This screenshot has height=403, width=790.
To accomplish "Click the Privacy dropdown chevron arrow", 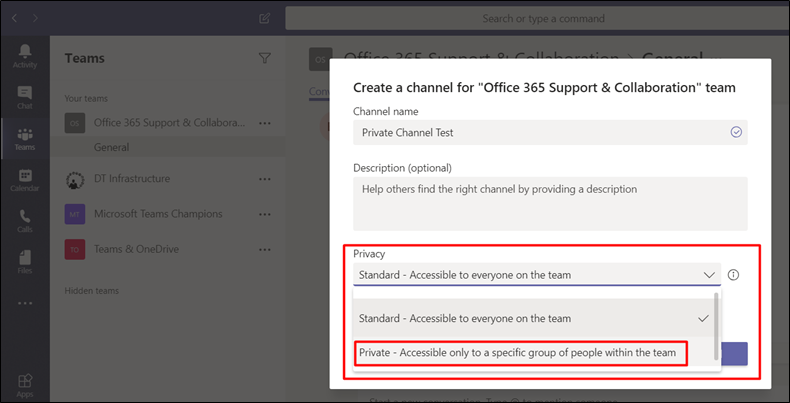I will pyautogui.click(x=709, y=275).
